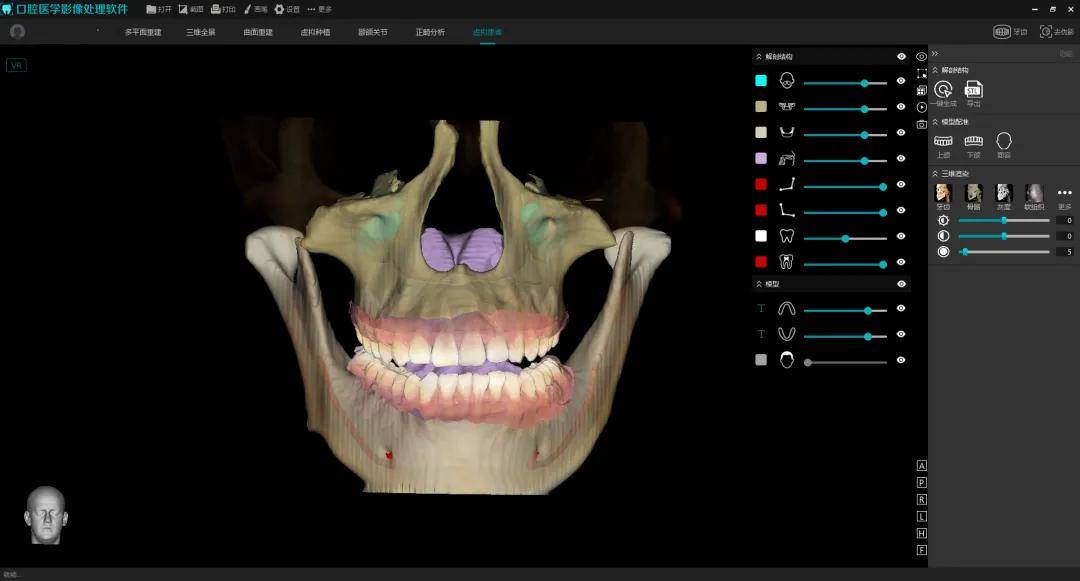Click the cyan color swatch for skull
Viewport: 1080px width, 581px height.
(761, 81)
